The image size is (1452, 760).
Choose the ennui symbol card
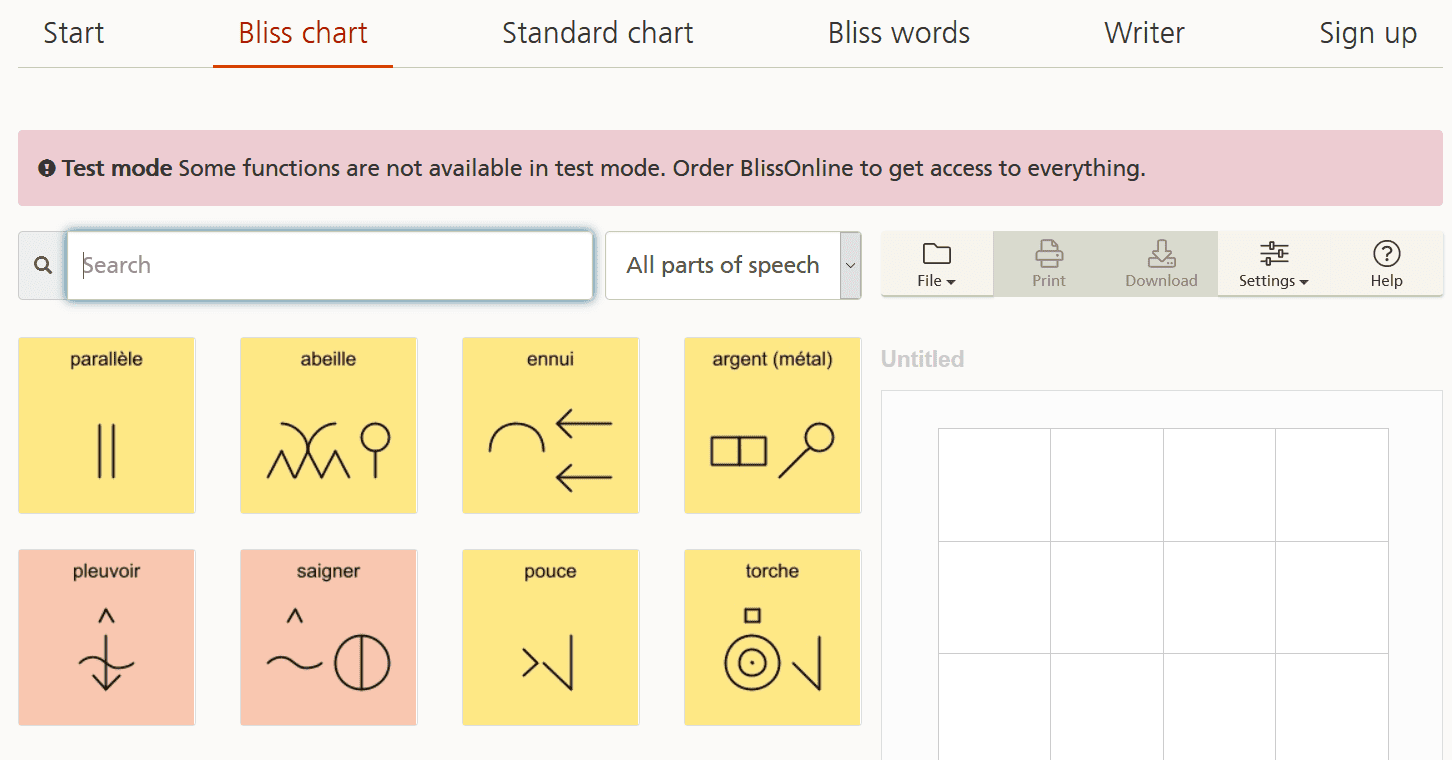coord(551,426)
